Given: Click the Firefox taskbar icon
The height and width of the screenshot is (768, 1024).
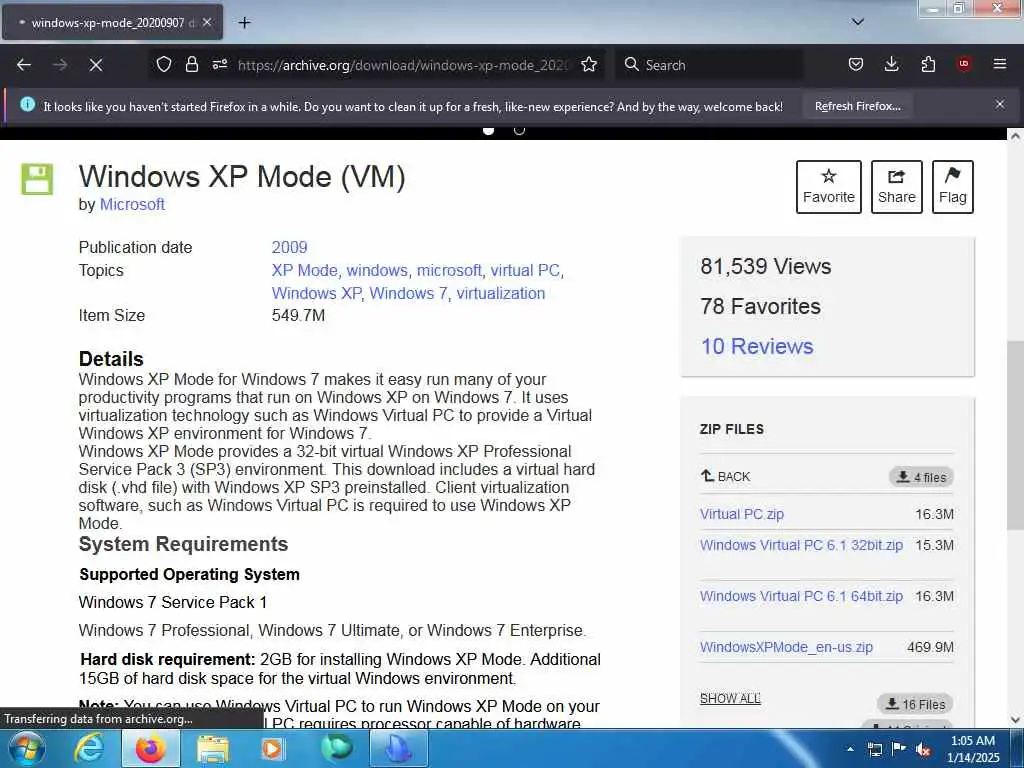Looking at the screenshot, I should (x=150, y=748).
